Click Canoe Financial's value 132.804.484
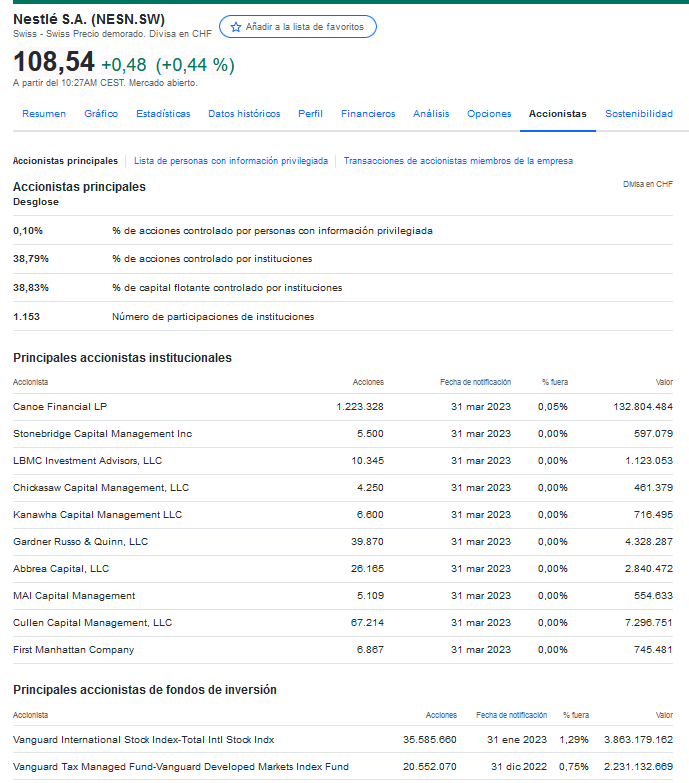The image size is (689, 783). (643, 406)
